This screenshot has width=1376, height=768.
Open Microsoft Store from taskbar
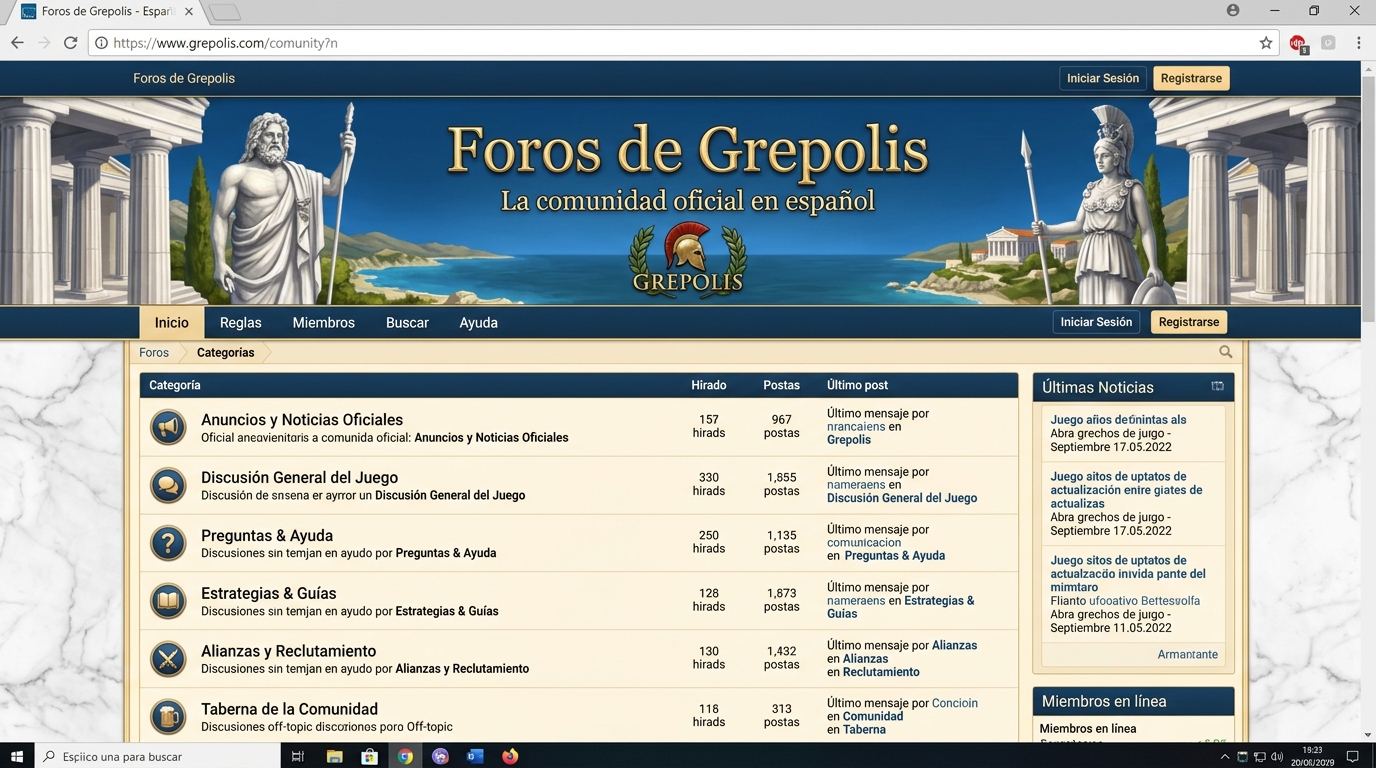coord(370,757)
